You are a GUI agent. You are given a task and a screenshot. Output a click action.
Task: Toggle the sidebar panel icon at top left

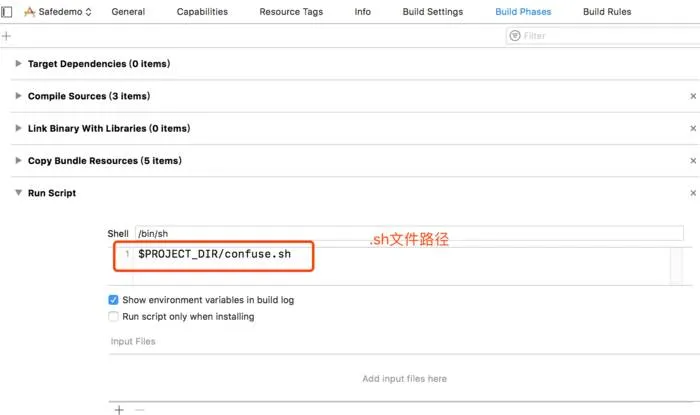click(x=7, y=12)
